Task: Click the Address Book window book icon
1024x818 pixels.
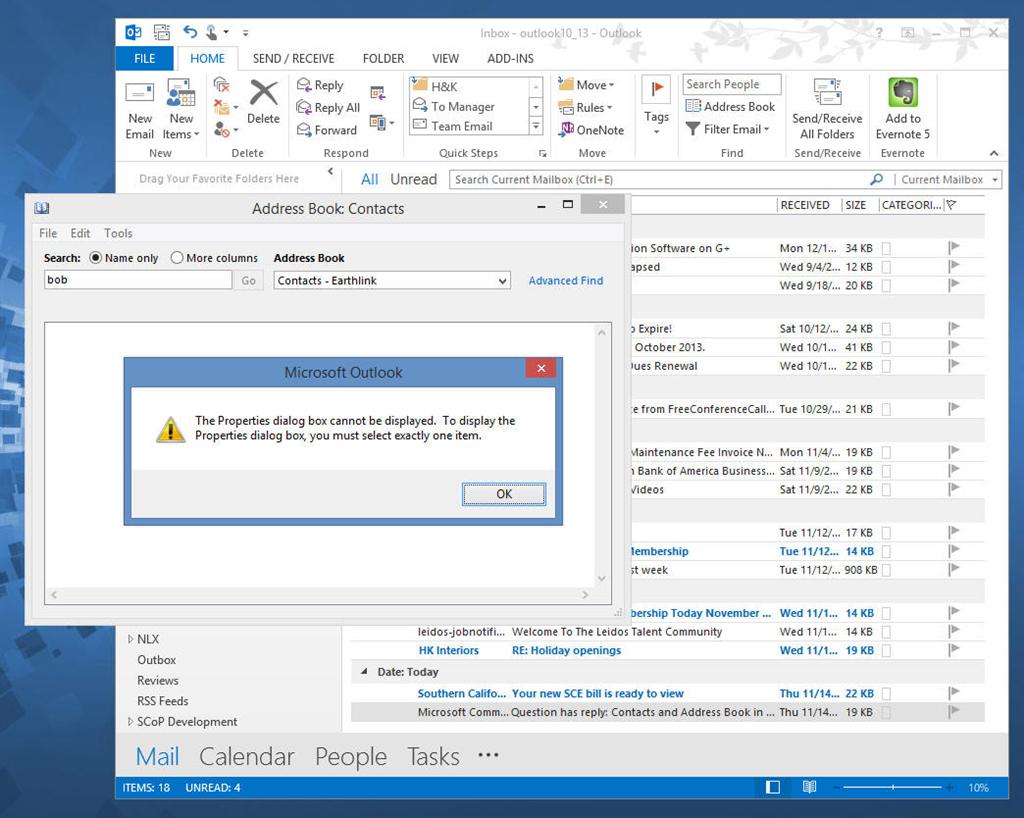Action: coord(42,208)
